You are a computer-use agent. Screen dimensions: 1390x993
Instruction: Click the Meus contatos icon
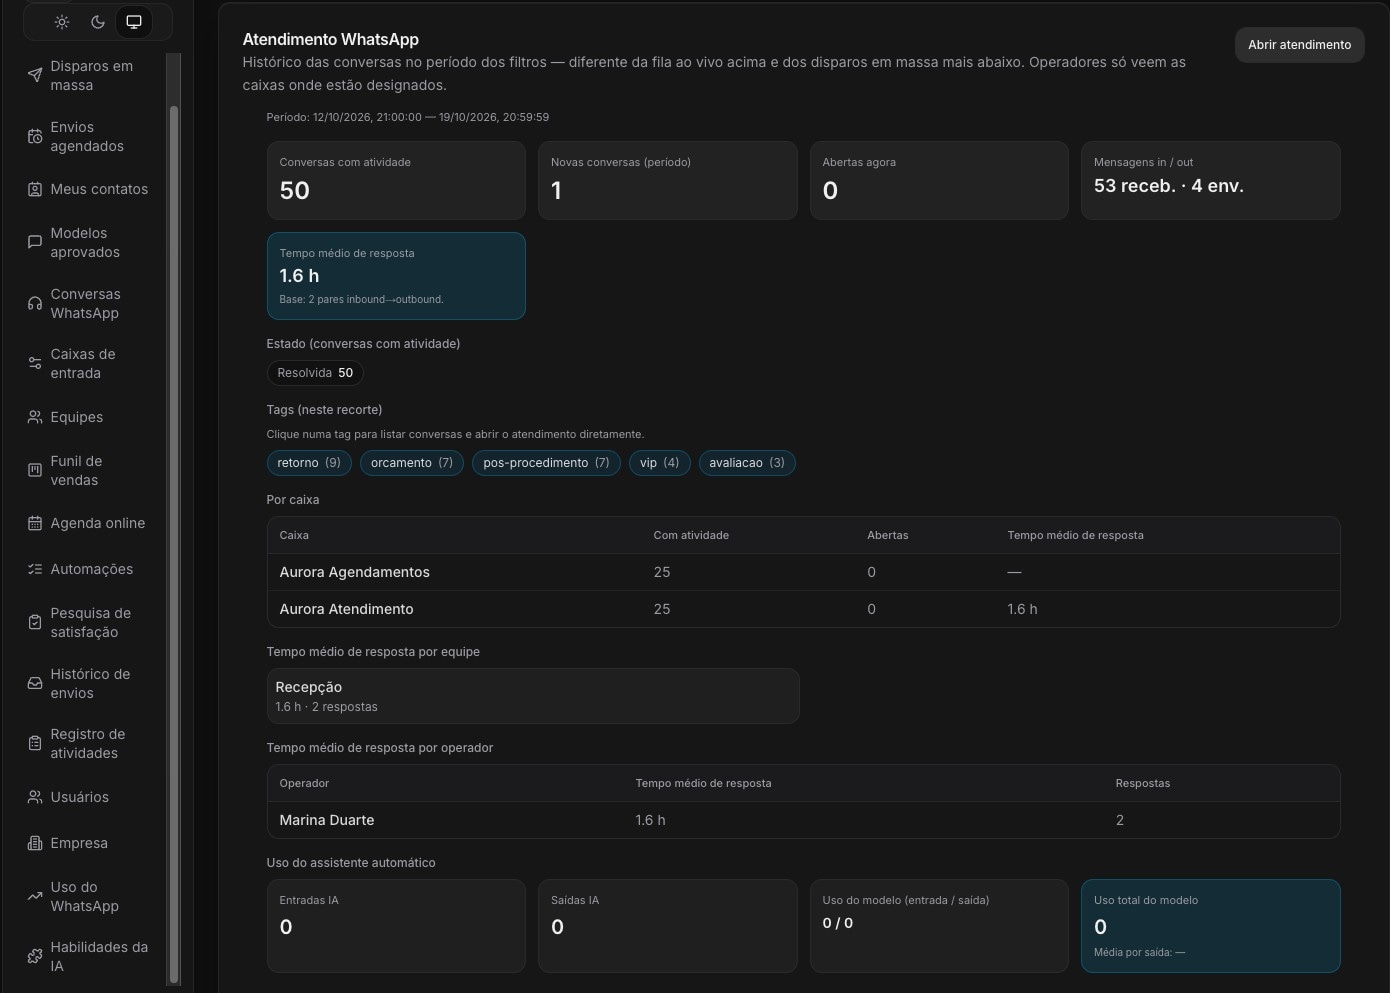[x=35, y=189]
